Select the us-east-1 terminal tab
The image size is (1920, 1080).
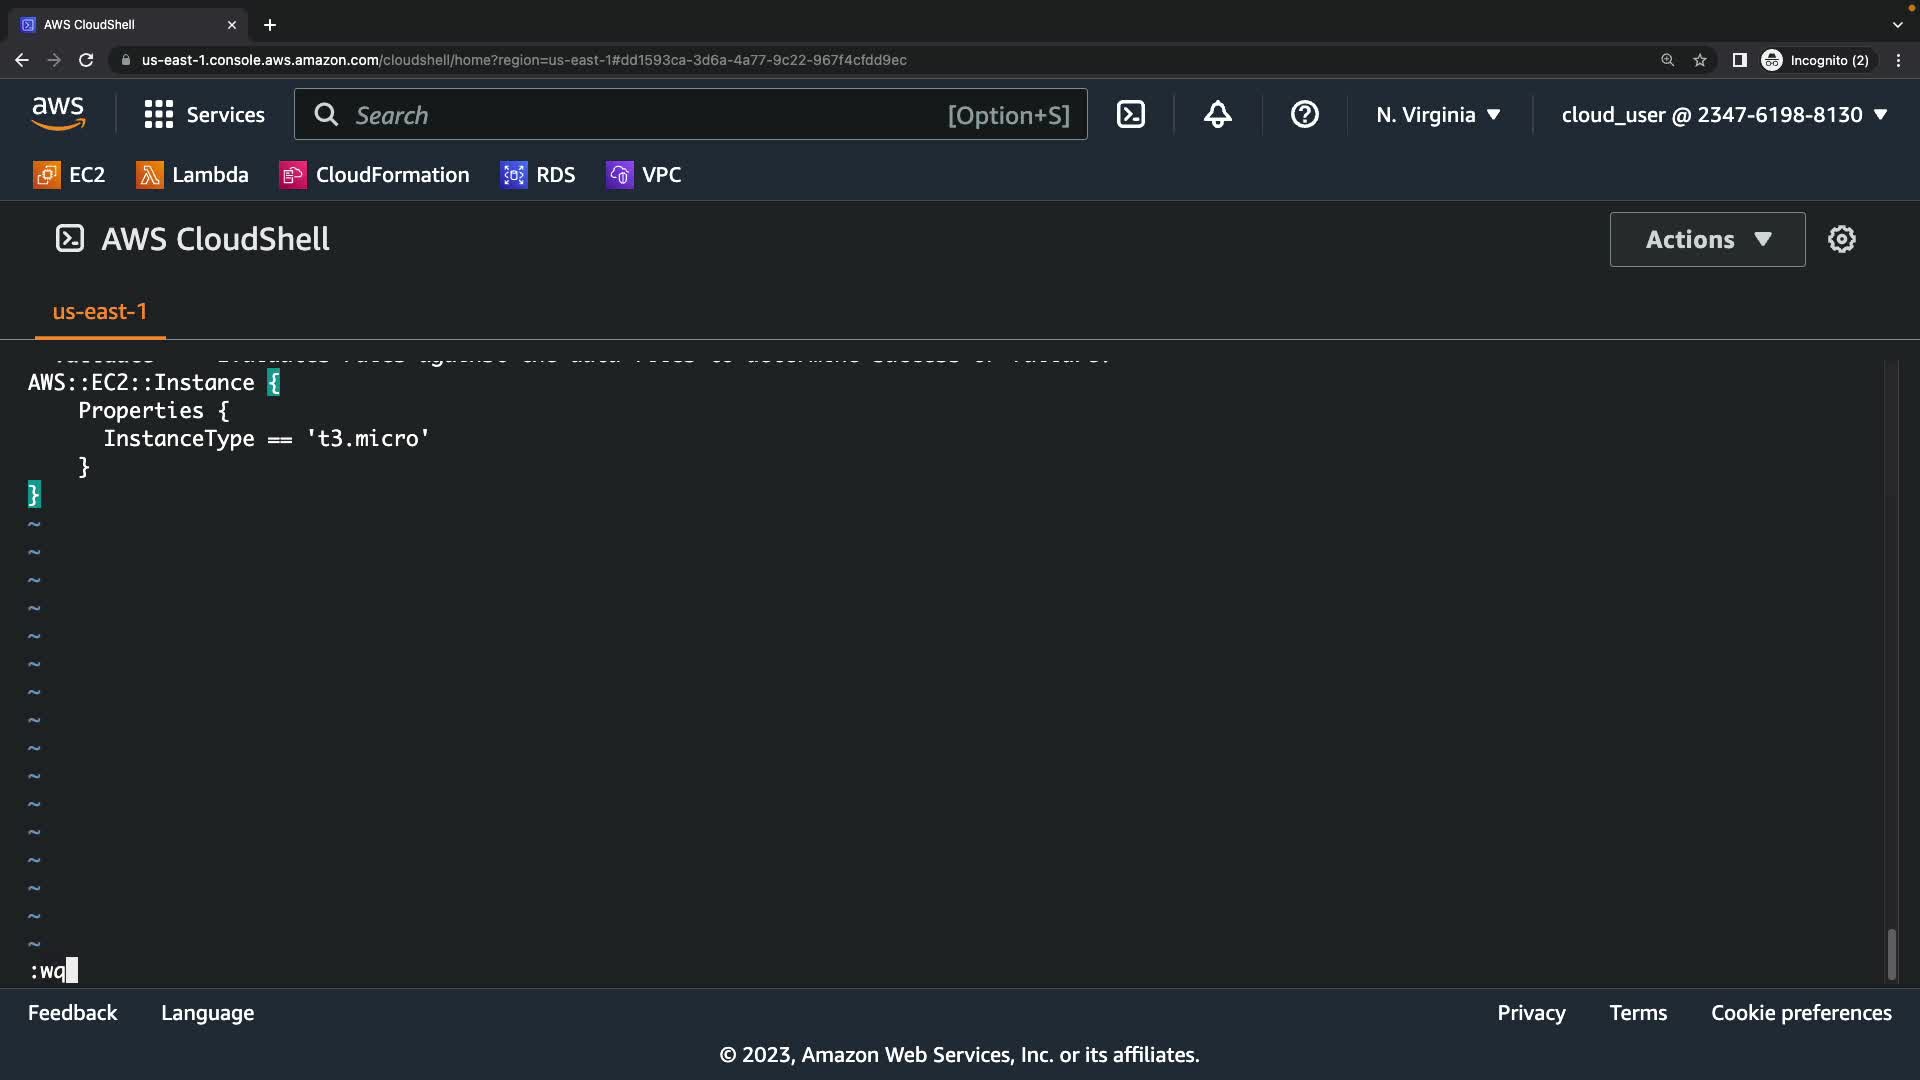click(99, 312)
